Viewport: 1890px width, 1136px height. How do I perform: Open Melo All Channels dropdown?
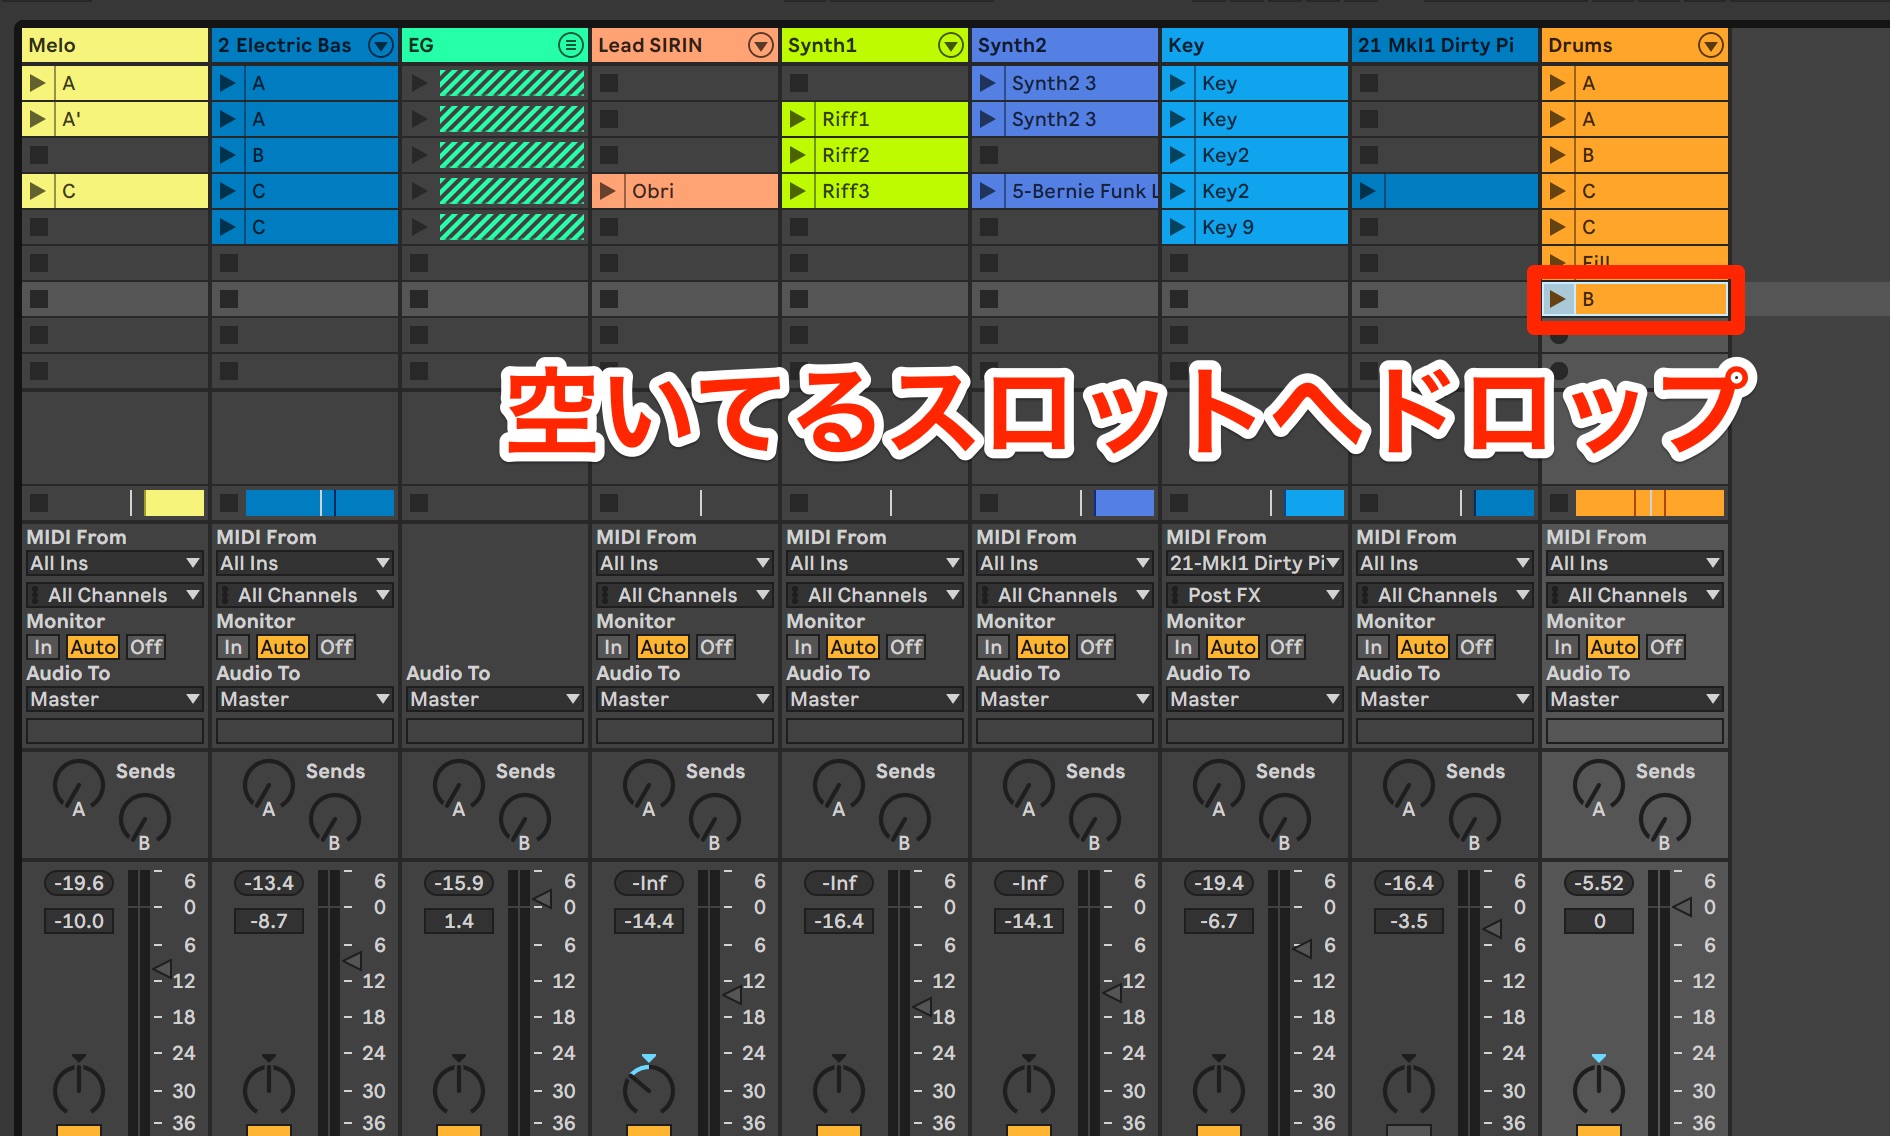[x=115, y=595]
